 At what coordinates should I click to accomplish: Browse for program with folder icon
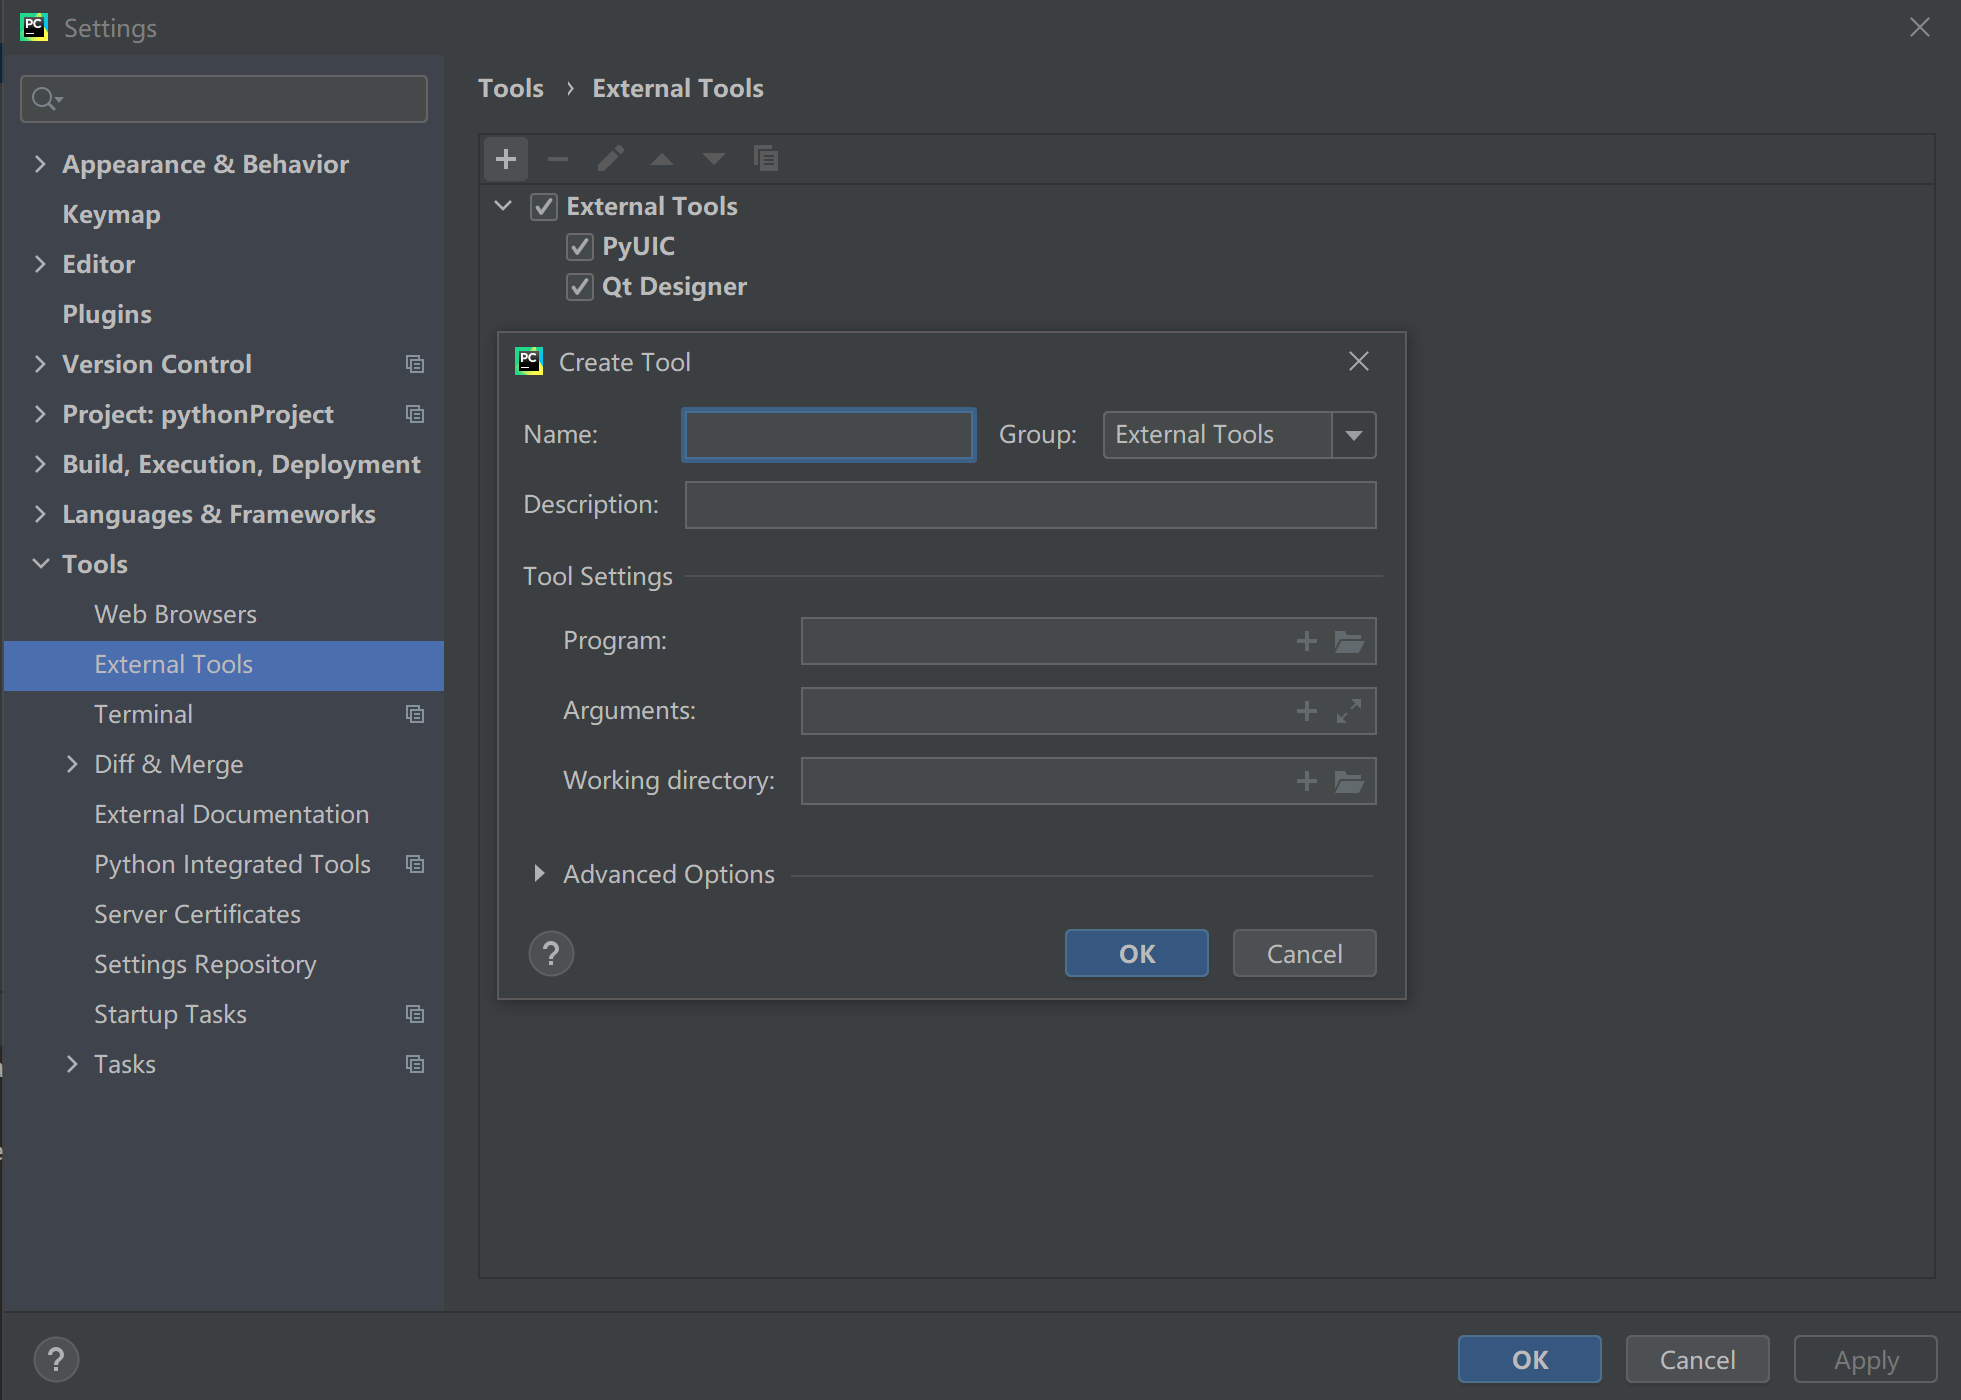1349,641
